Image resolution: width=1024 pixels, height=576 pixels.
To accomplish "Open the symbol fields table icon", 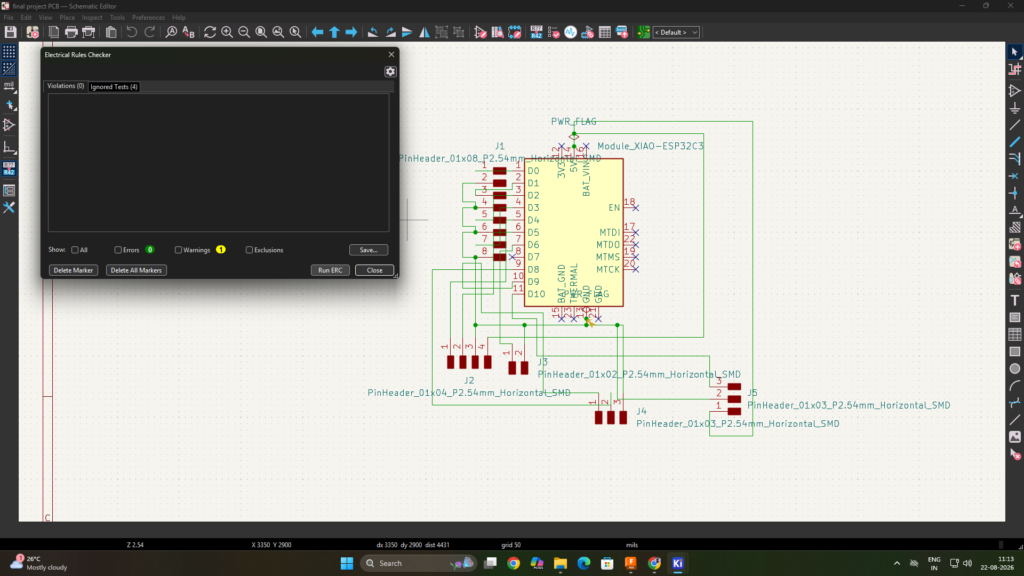I will point(605,32).
